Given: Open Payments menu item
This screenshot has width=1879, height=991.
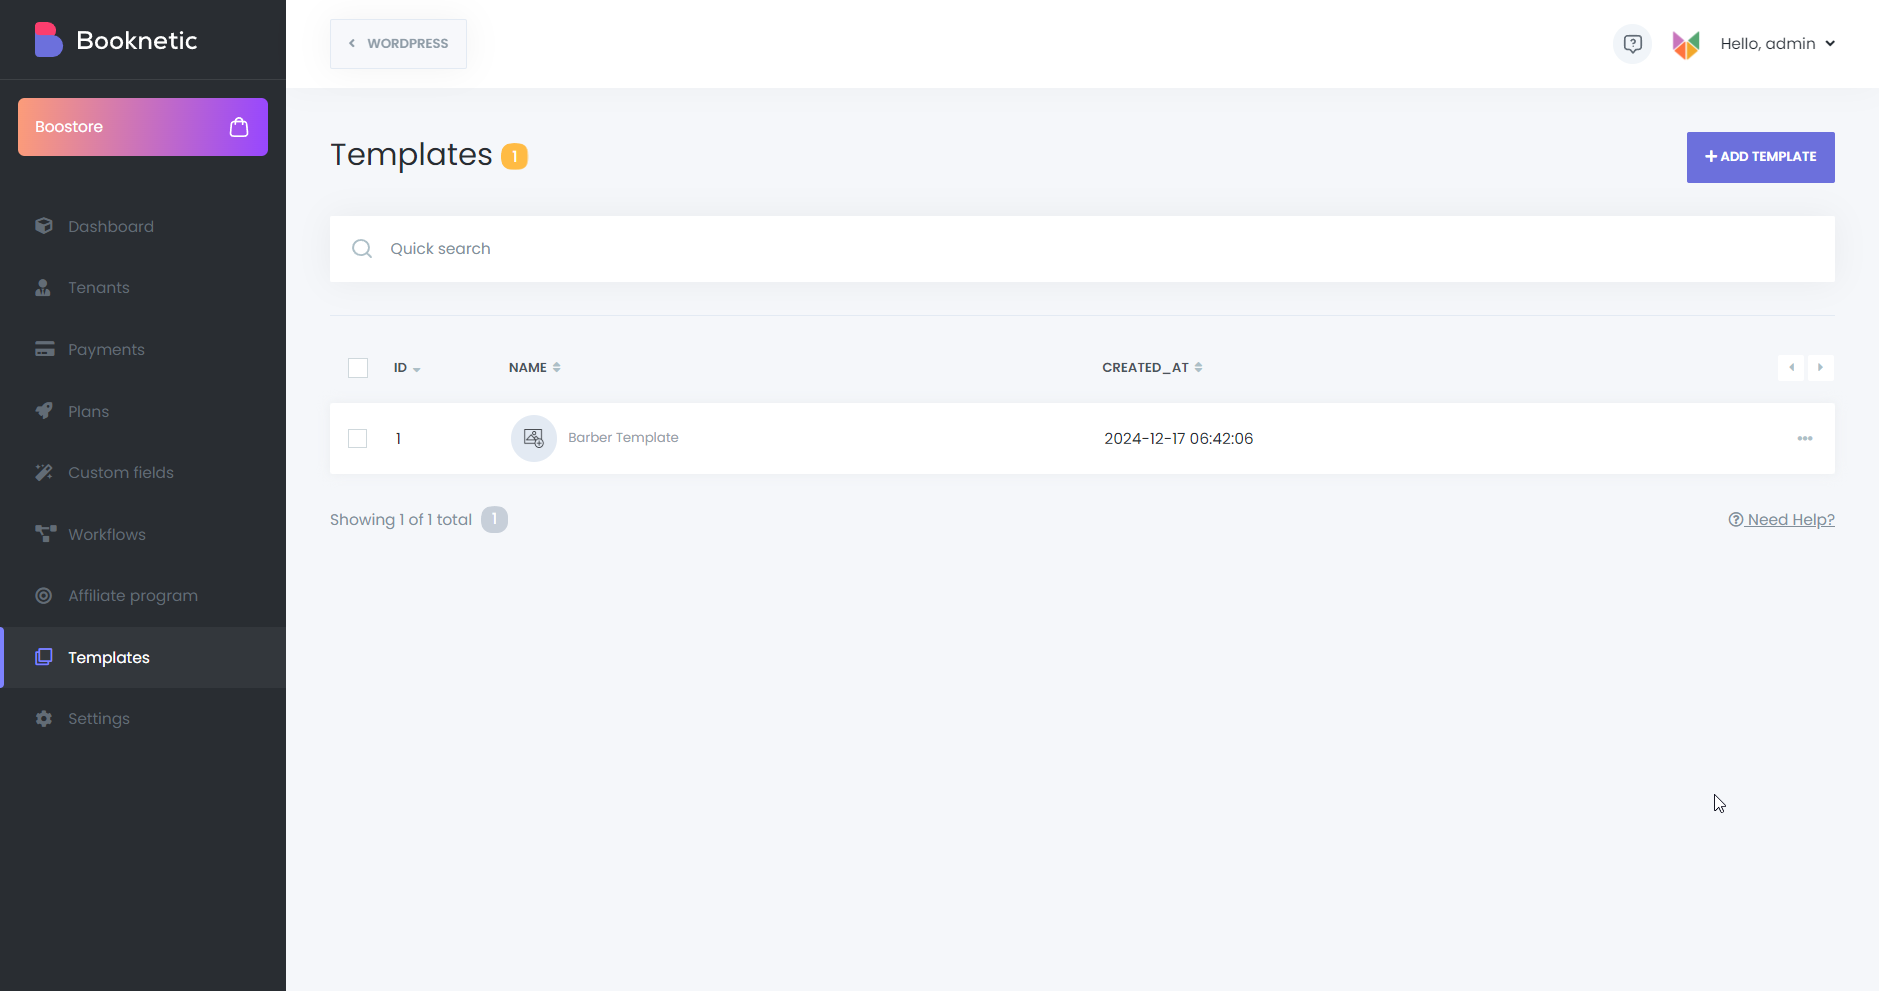Looking at the screenshot, I should point(143,349).
